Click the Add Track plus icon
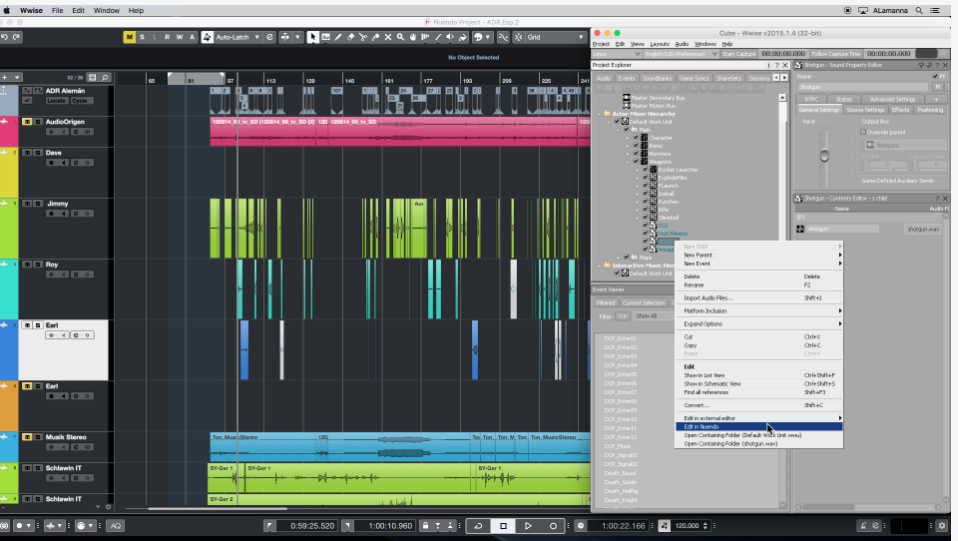The image size is (958, 541). pyautogui.click(x=5, y=78)
